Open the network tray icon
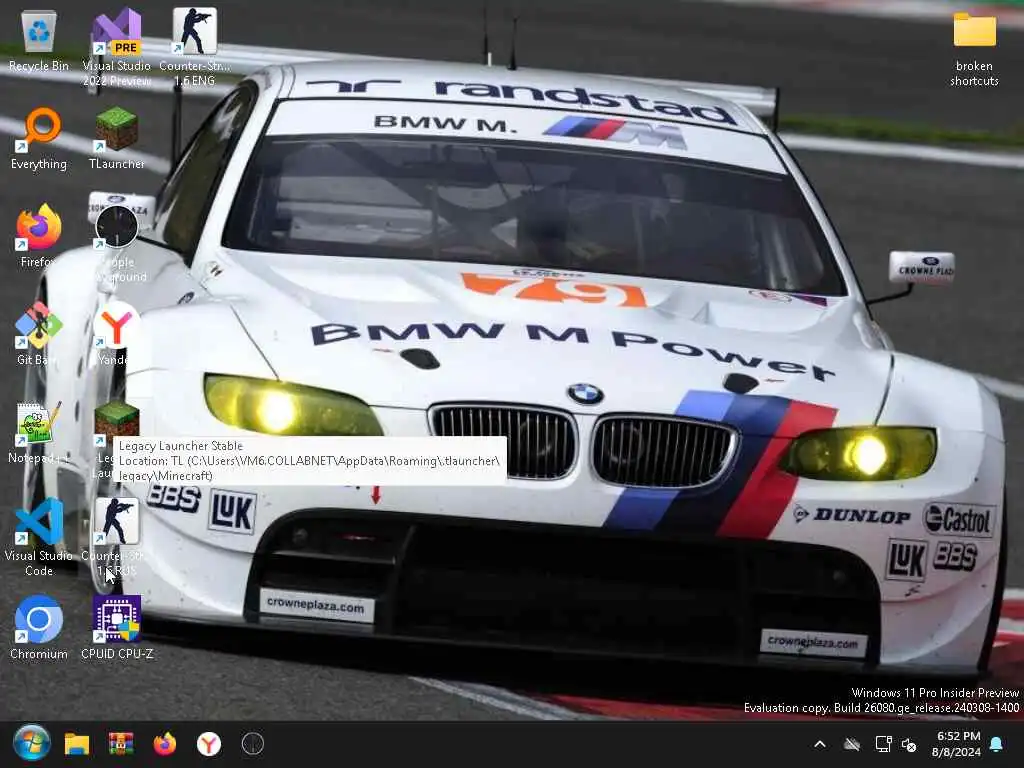Viewport: 1024px width, 768px height. point(883,744)
